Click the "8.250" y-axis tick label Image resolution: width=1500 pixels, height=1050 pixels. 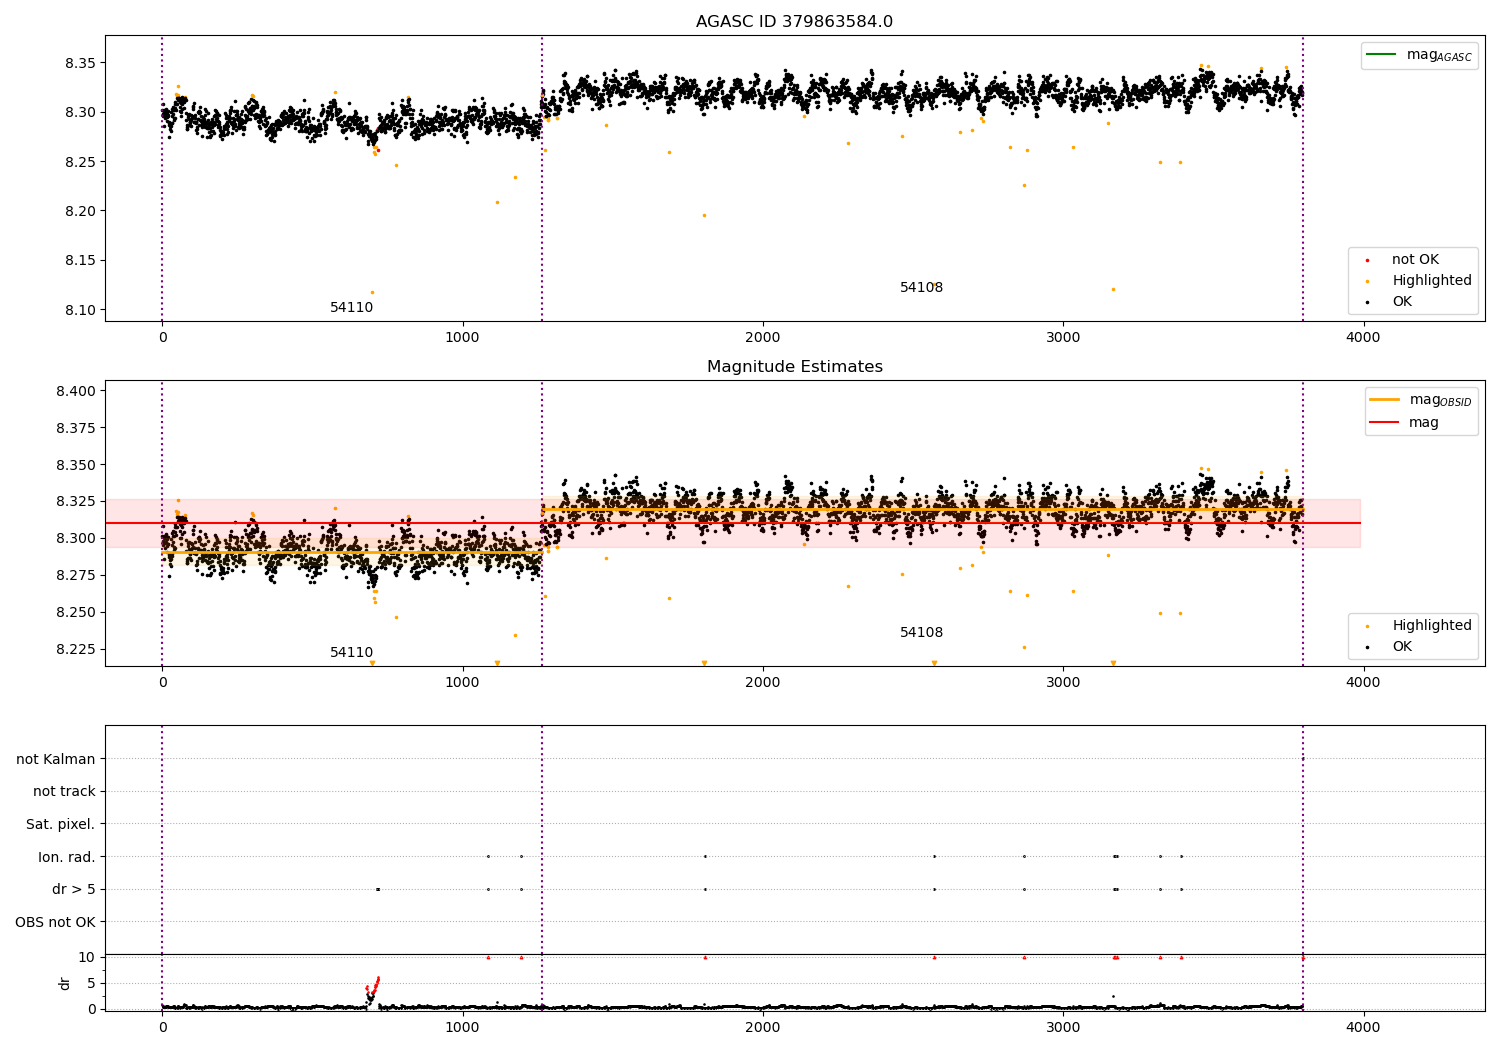(x=76, y=612)
